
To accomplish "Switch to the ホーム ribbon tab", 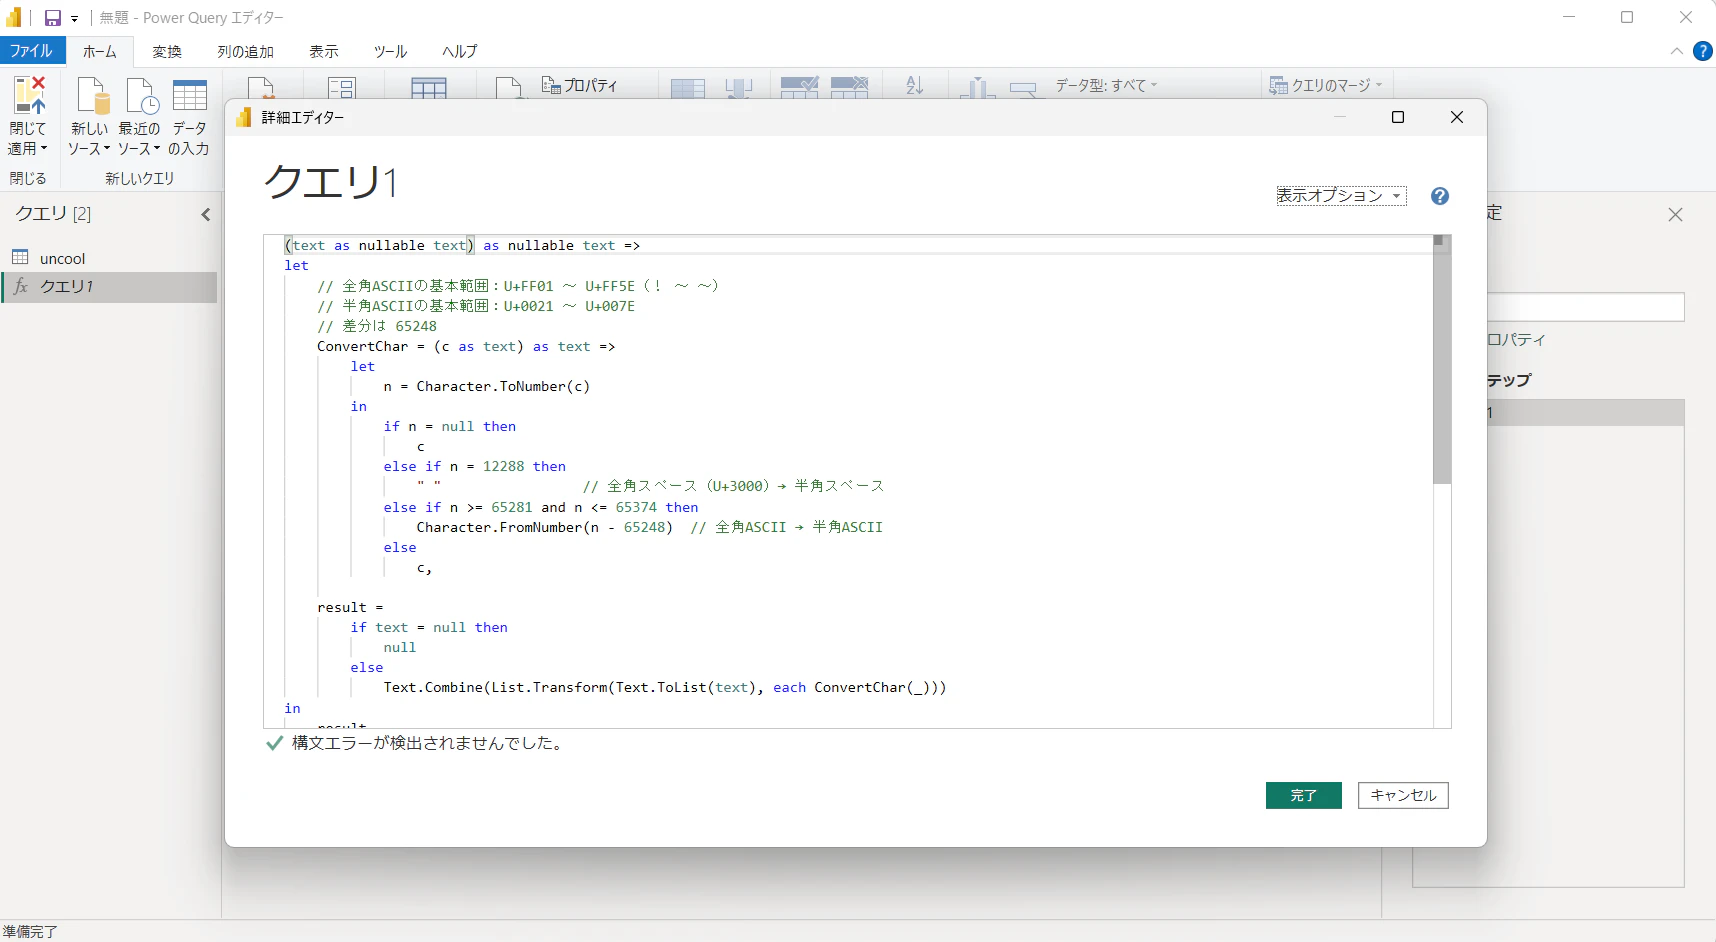I will coord(100,52).
